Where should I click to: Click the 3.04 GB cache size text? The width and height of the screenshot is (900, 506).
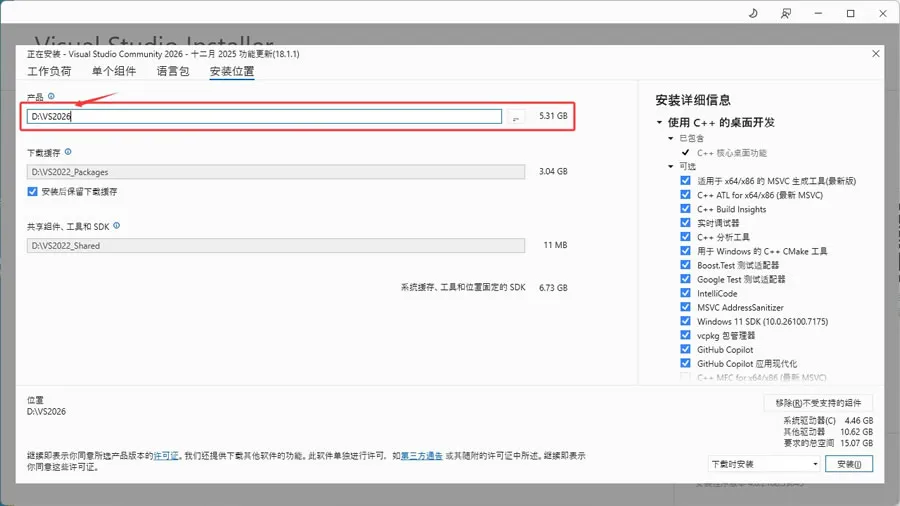click(553, 171)
